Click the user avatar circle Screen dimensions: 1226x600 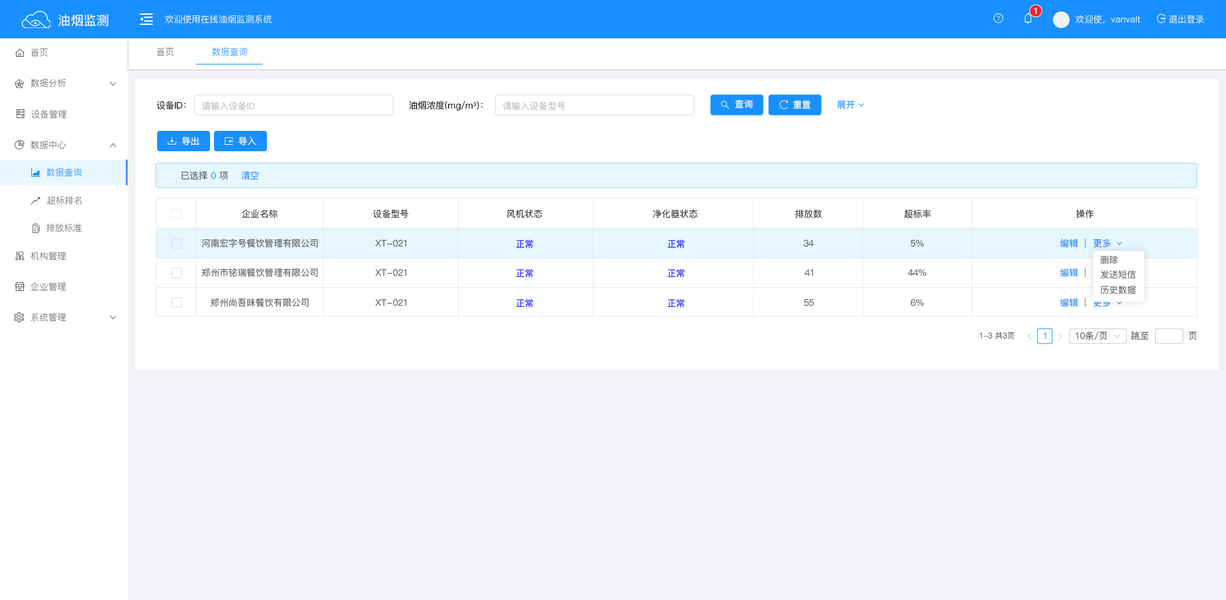coord(1061,19)
